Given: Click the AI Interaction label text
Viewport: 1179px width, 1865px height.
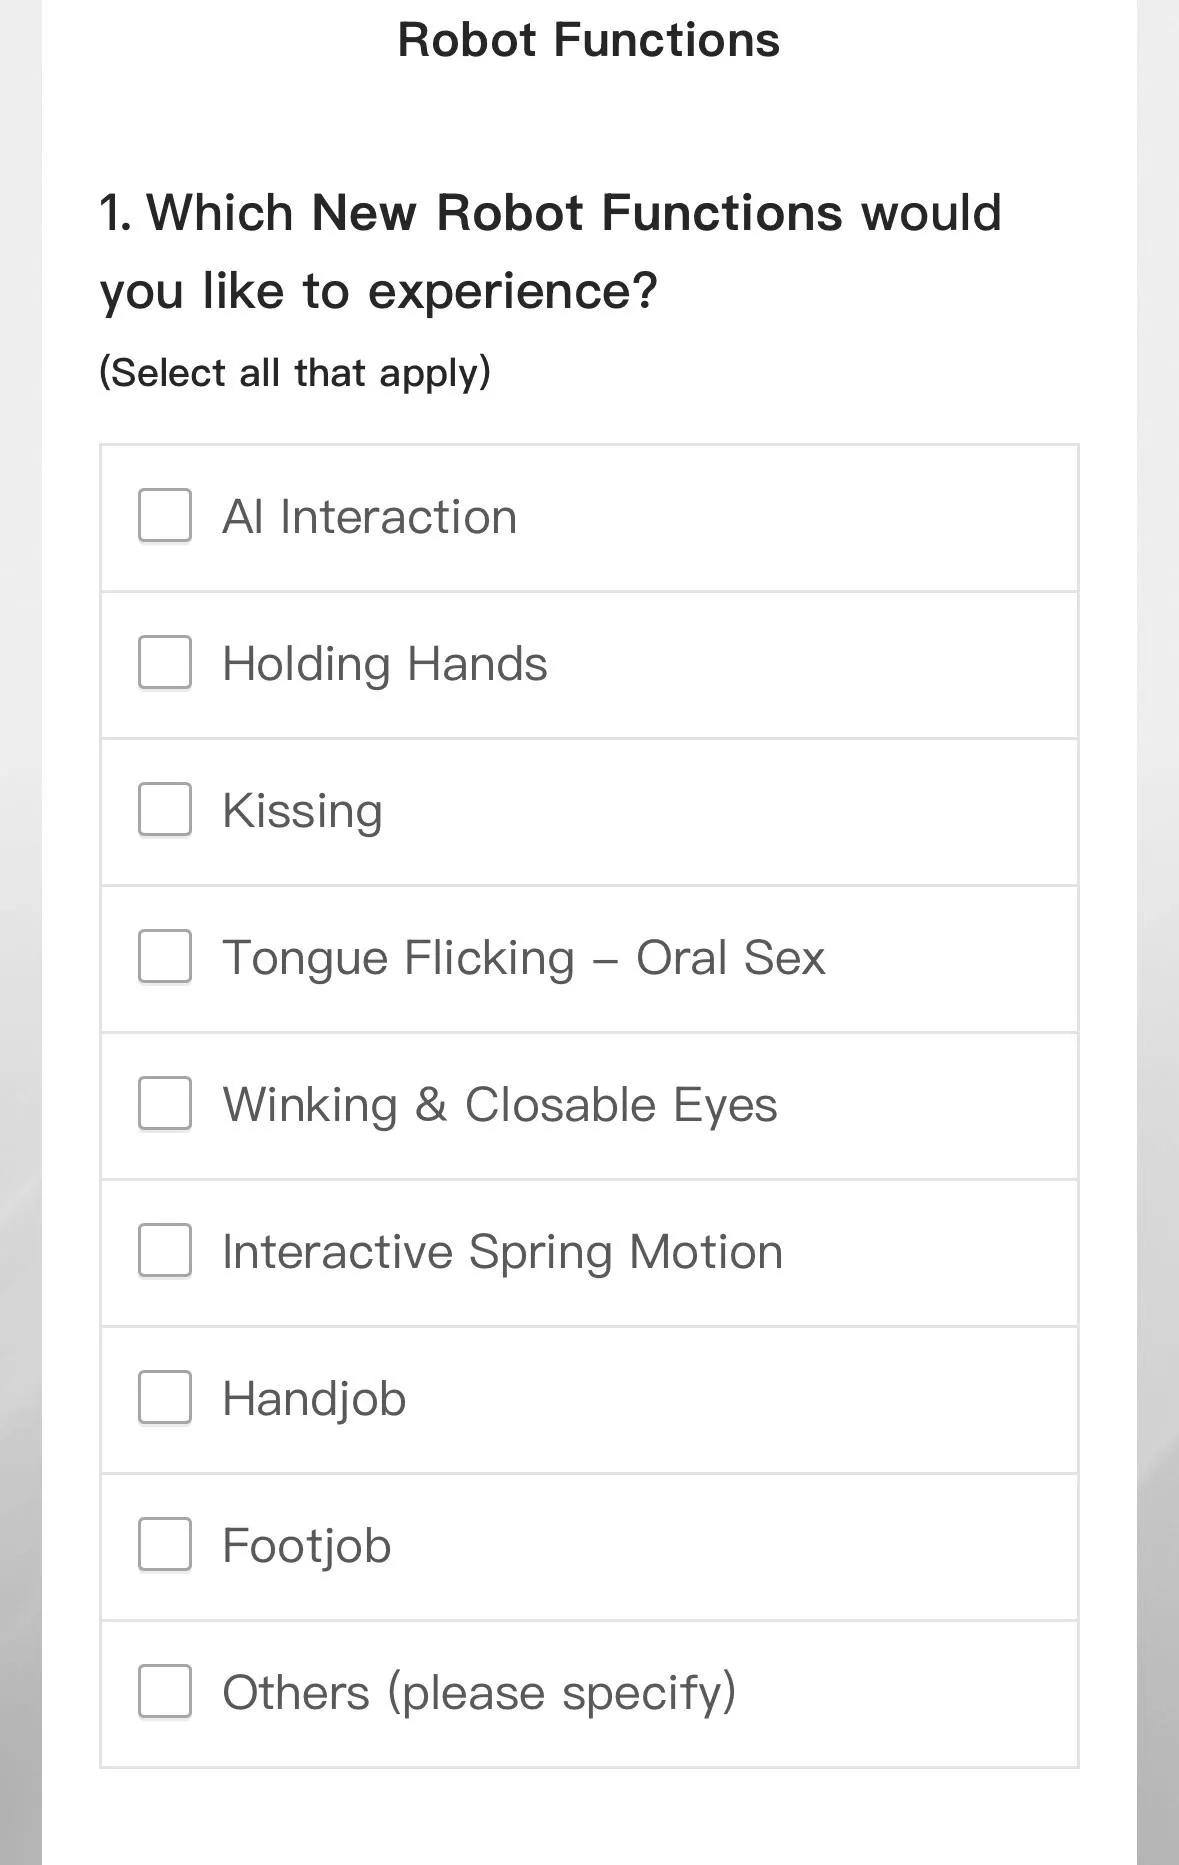Looking at the screenshot, I should [369, 517].
